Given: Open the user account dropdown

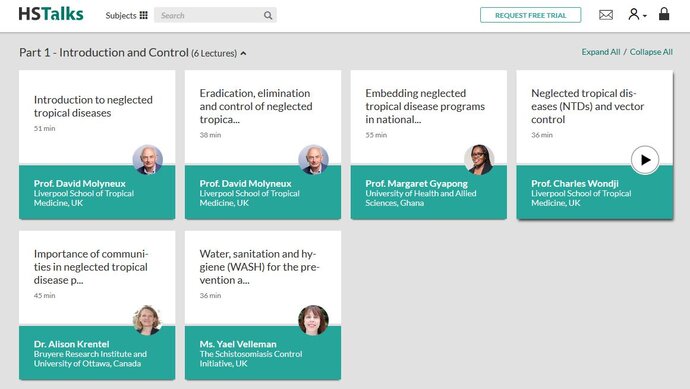Looking at the screenshot, I should pyautogui.click(x=637, y=15).
